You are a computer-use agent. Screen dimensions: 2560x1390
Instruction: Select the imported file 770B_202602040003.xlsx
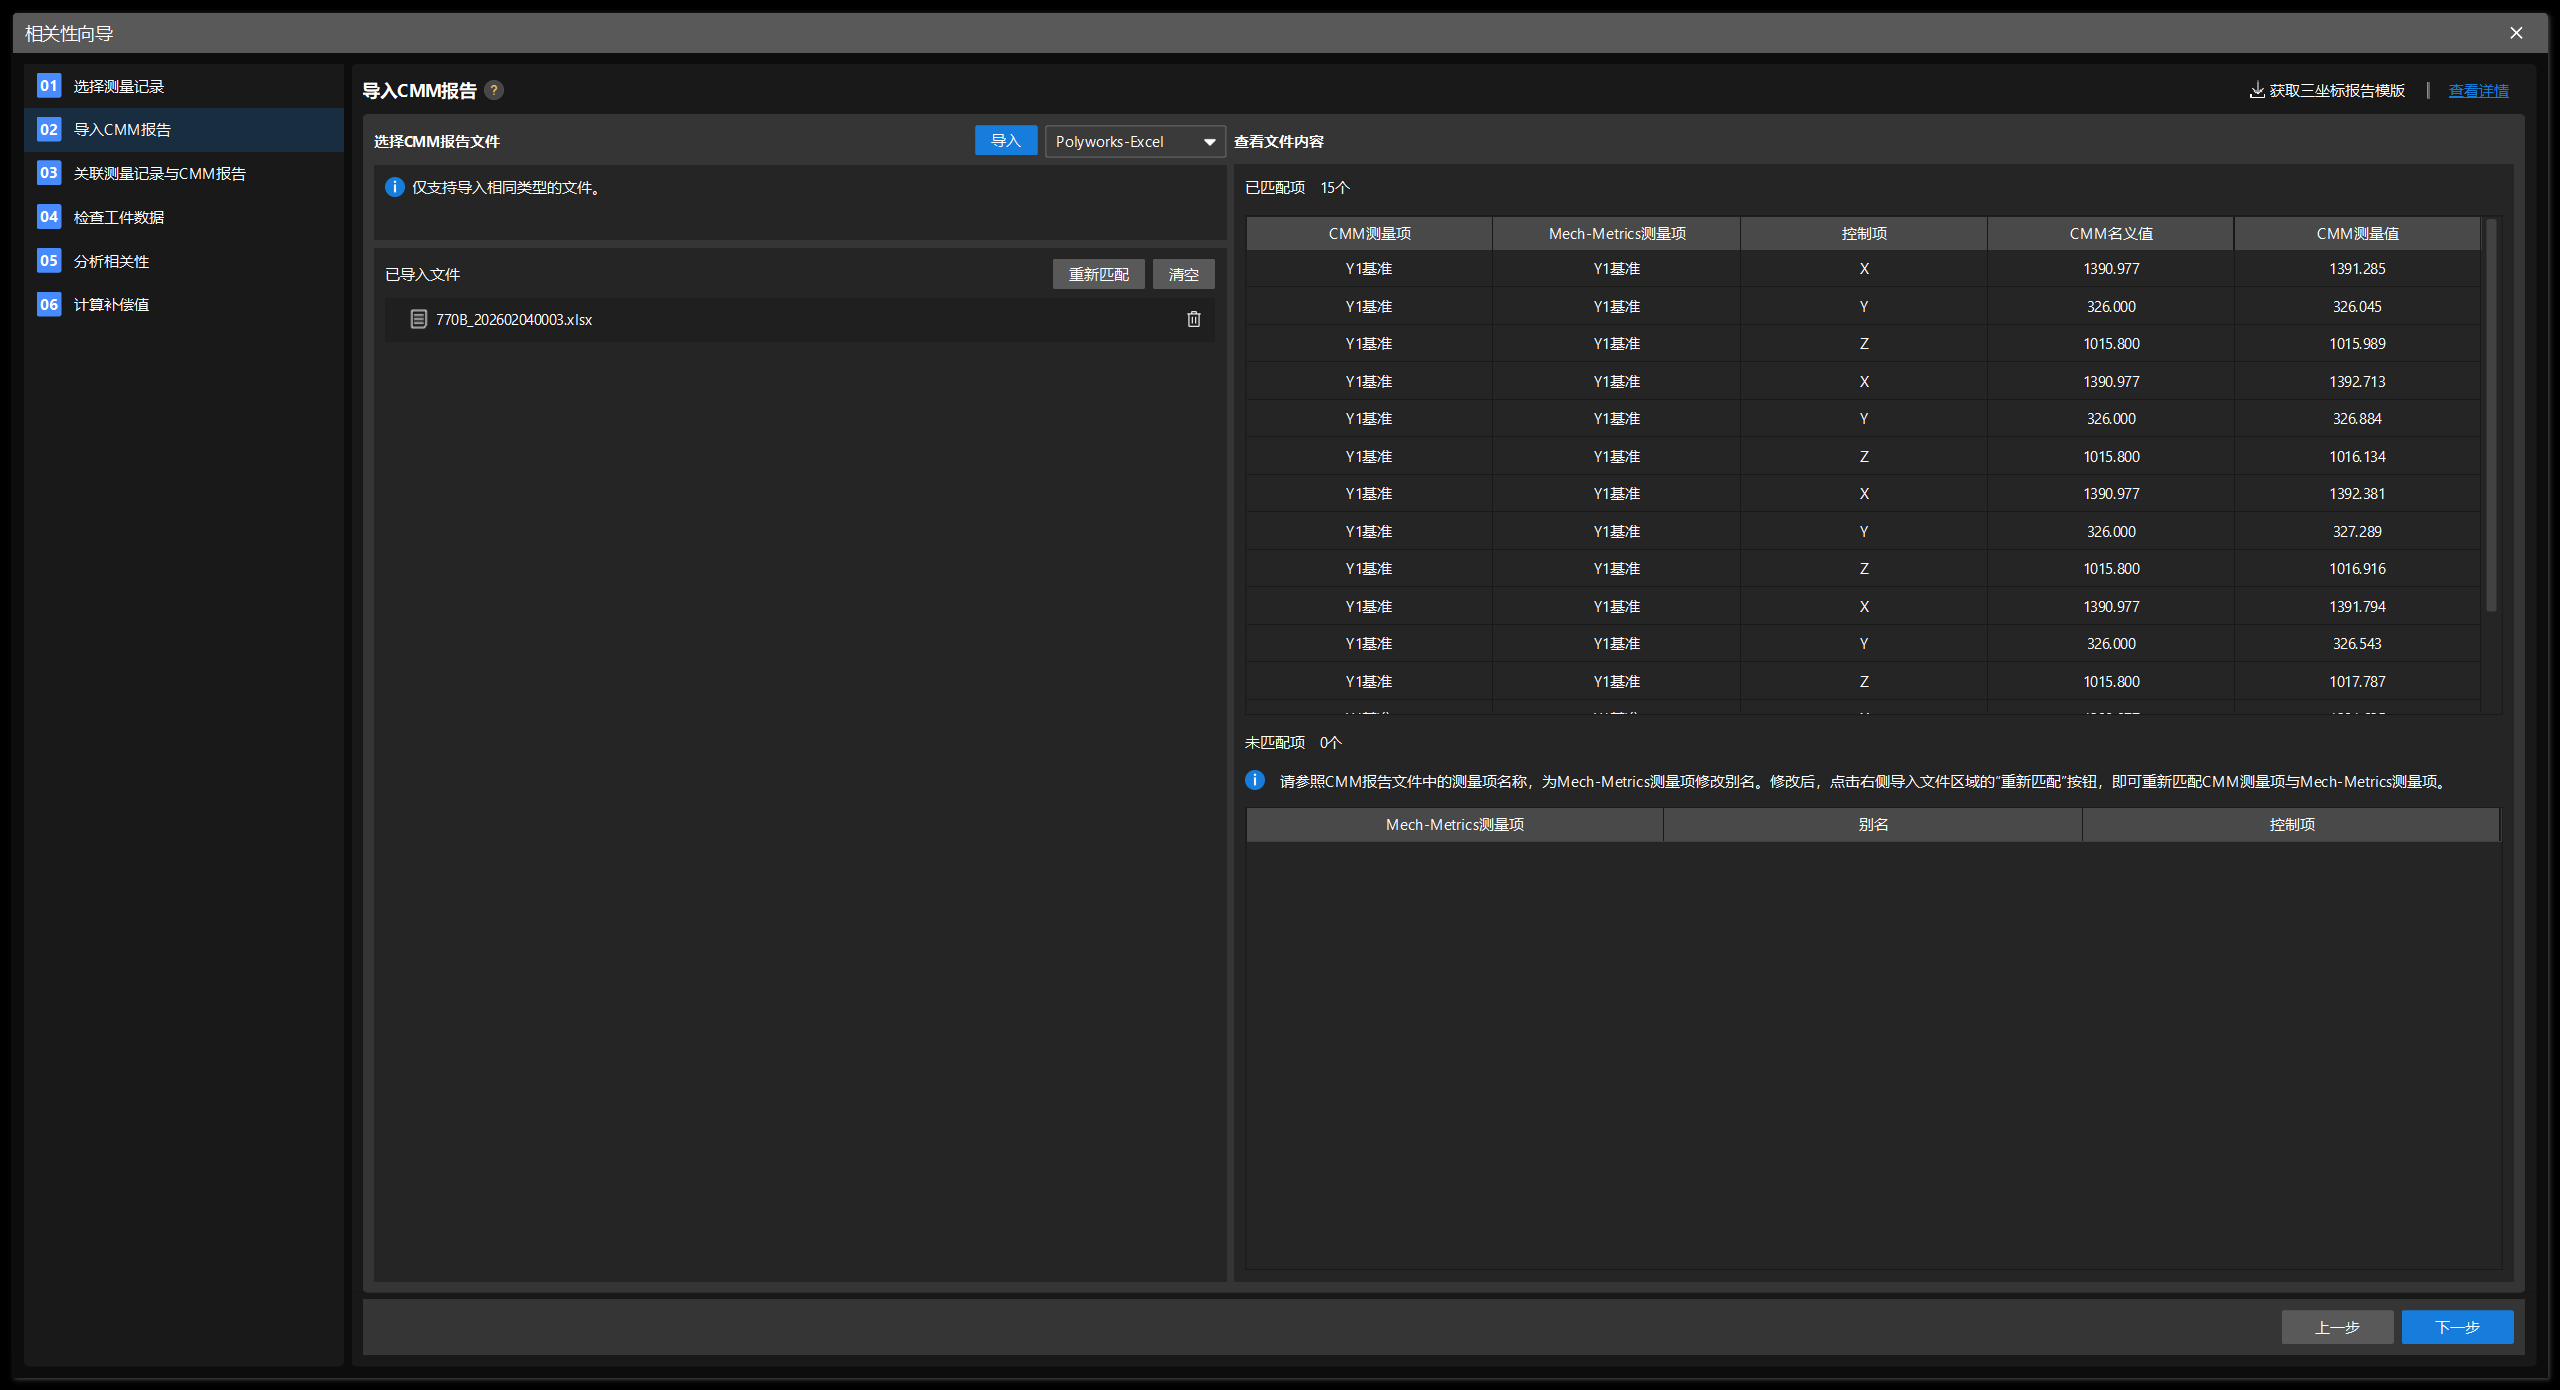[513, 319]
